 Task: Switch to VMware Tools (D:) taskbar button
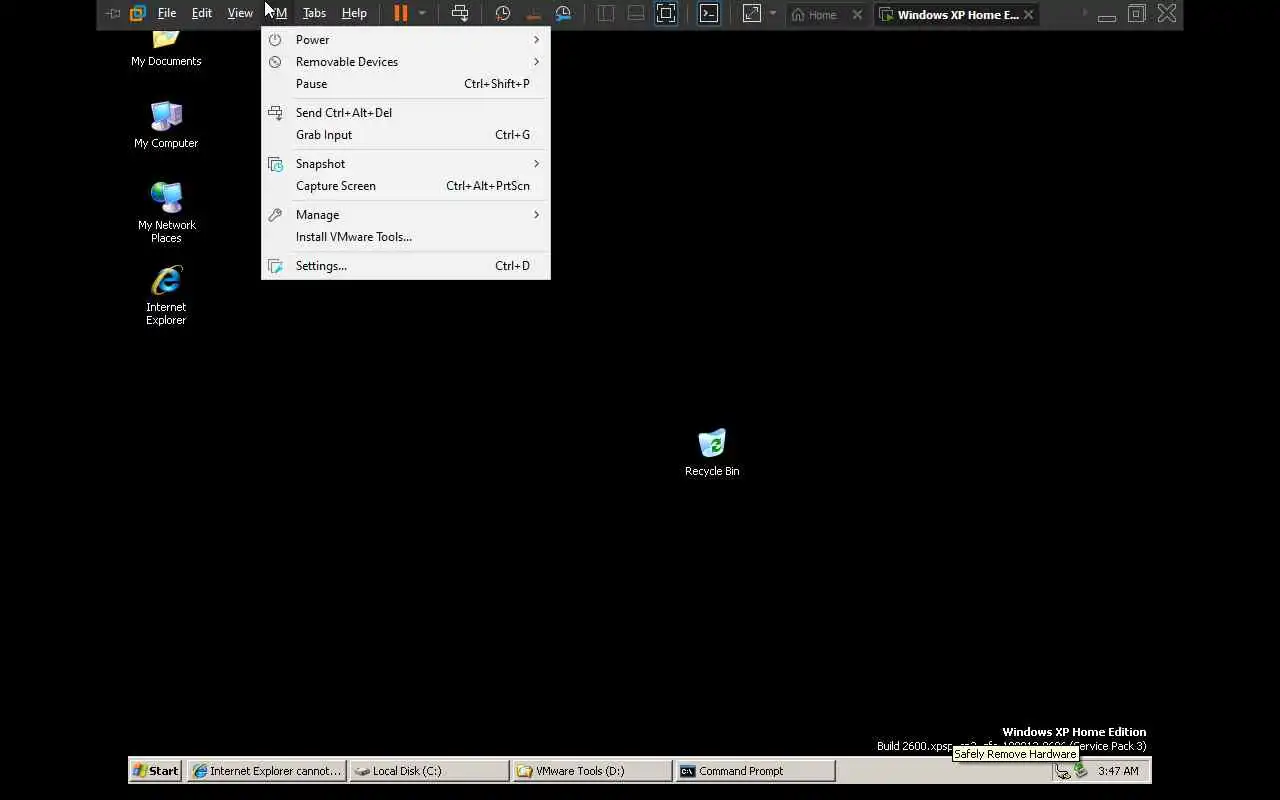(593, 771)
